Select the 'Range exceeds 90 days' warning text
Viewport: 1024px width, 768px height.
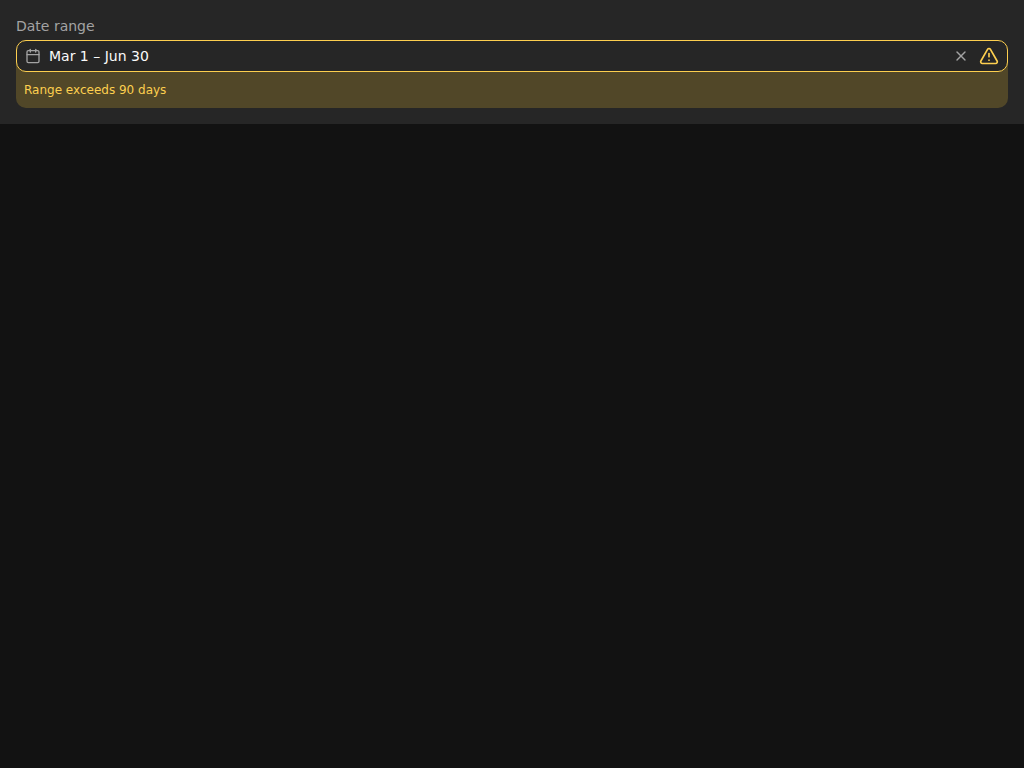pos(95,90)
